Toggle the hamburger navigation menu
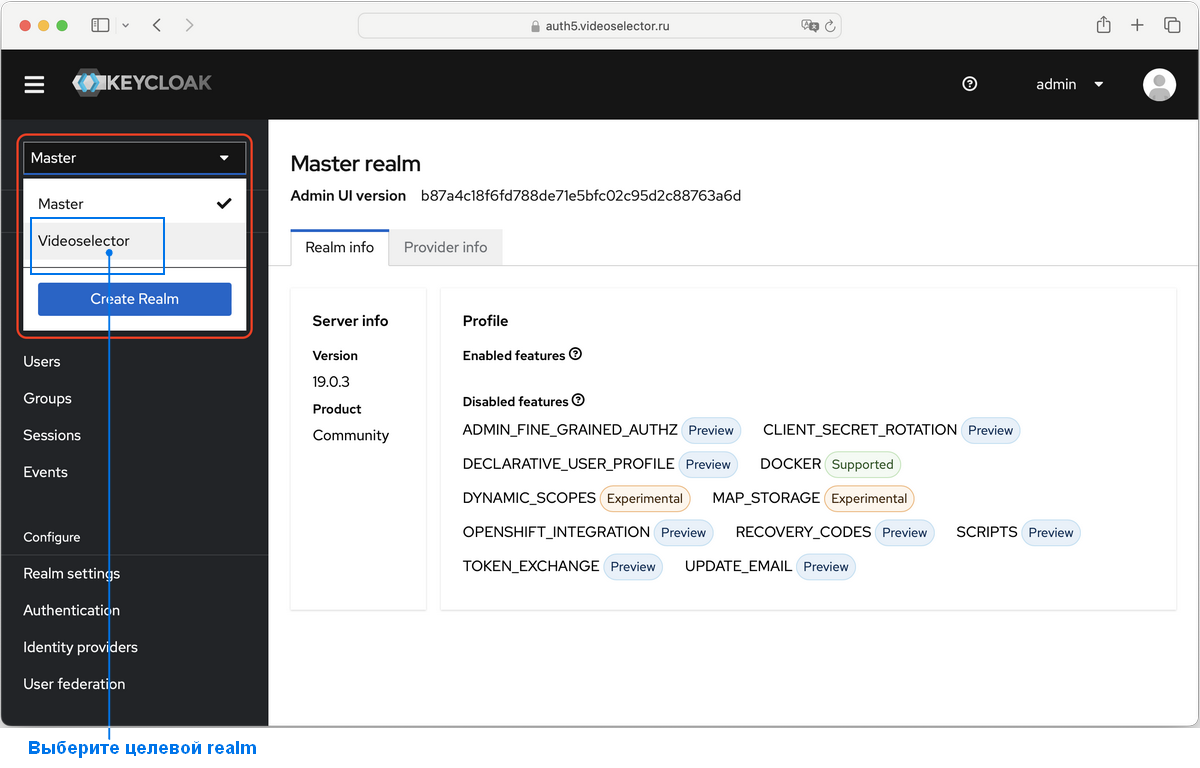The width and height of the screenshot is (1200, 768). [35, 85]
